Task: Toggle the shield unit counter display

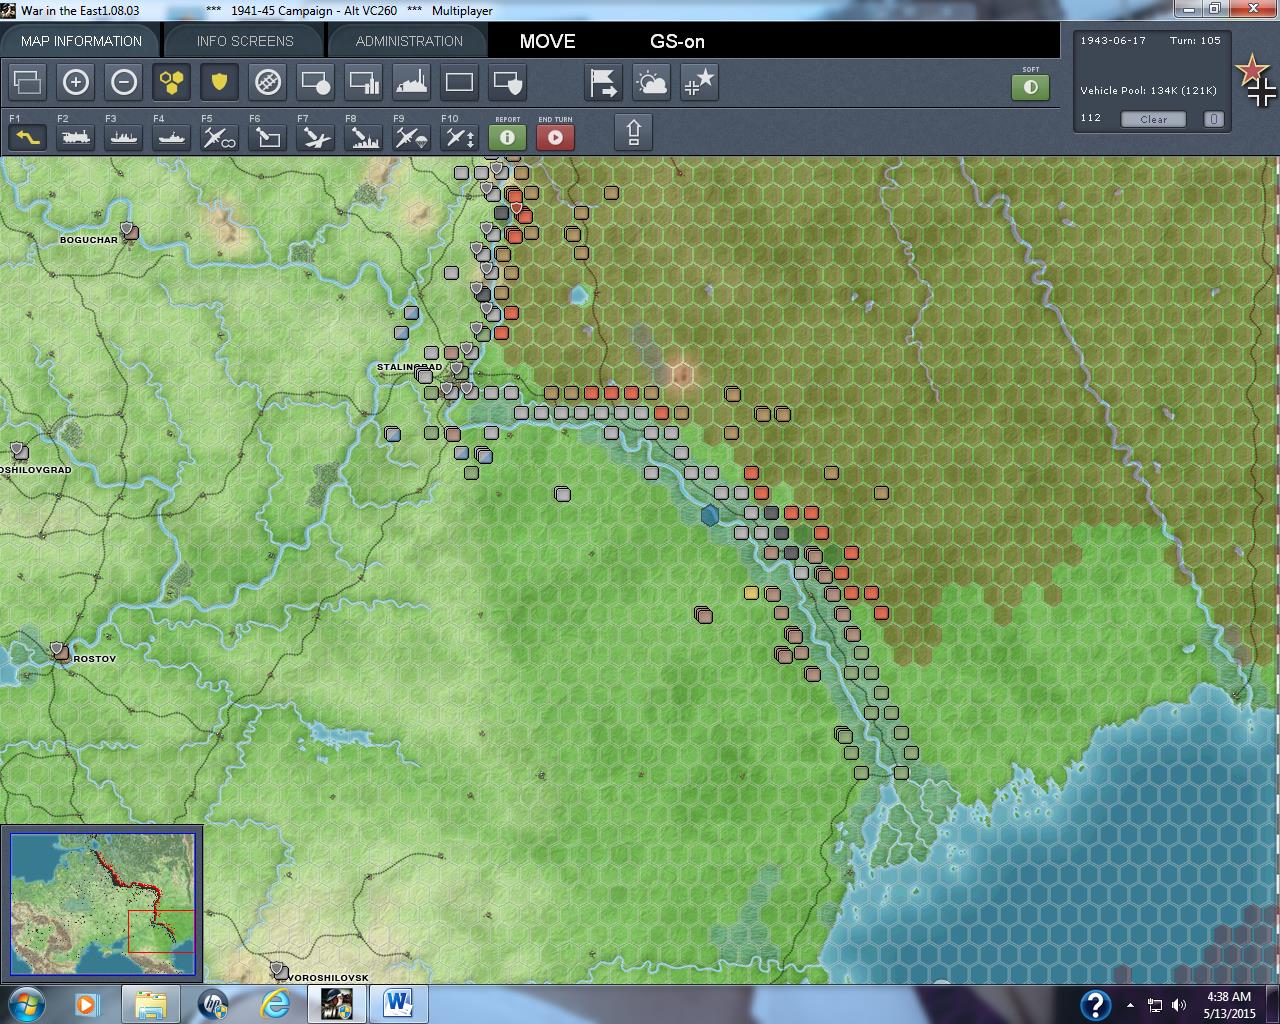Action: coord(219,82)
